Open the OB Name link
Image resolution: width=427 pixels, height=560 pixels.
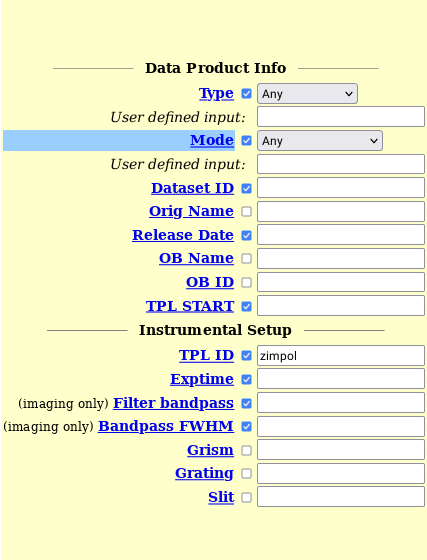(196, 258)
